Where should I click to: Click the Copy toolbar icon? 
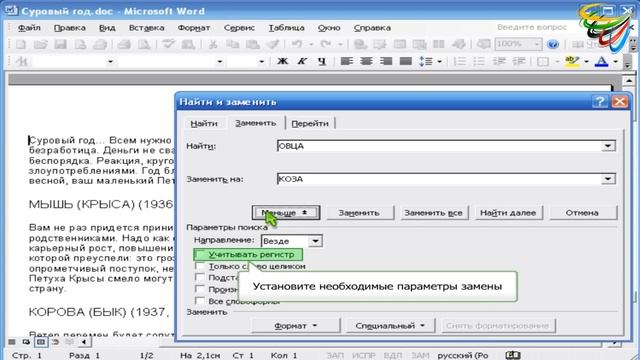tap(232, 44)
